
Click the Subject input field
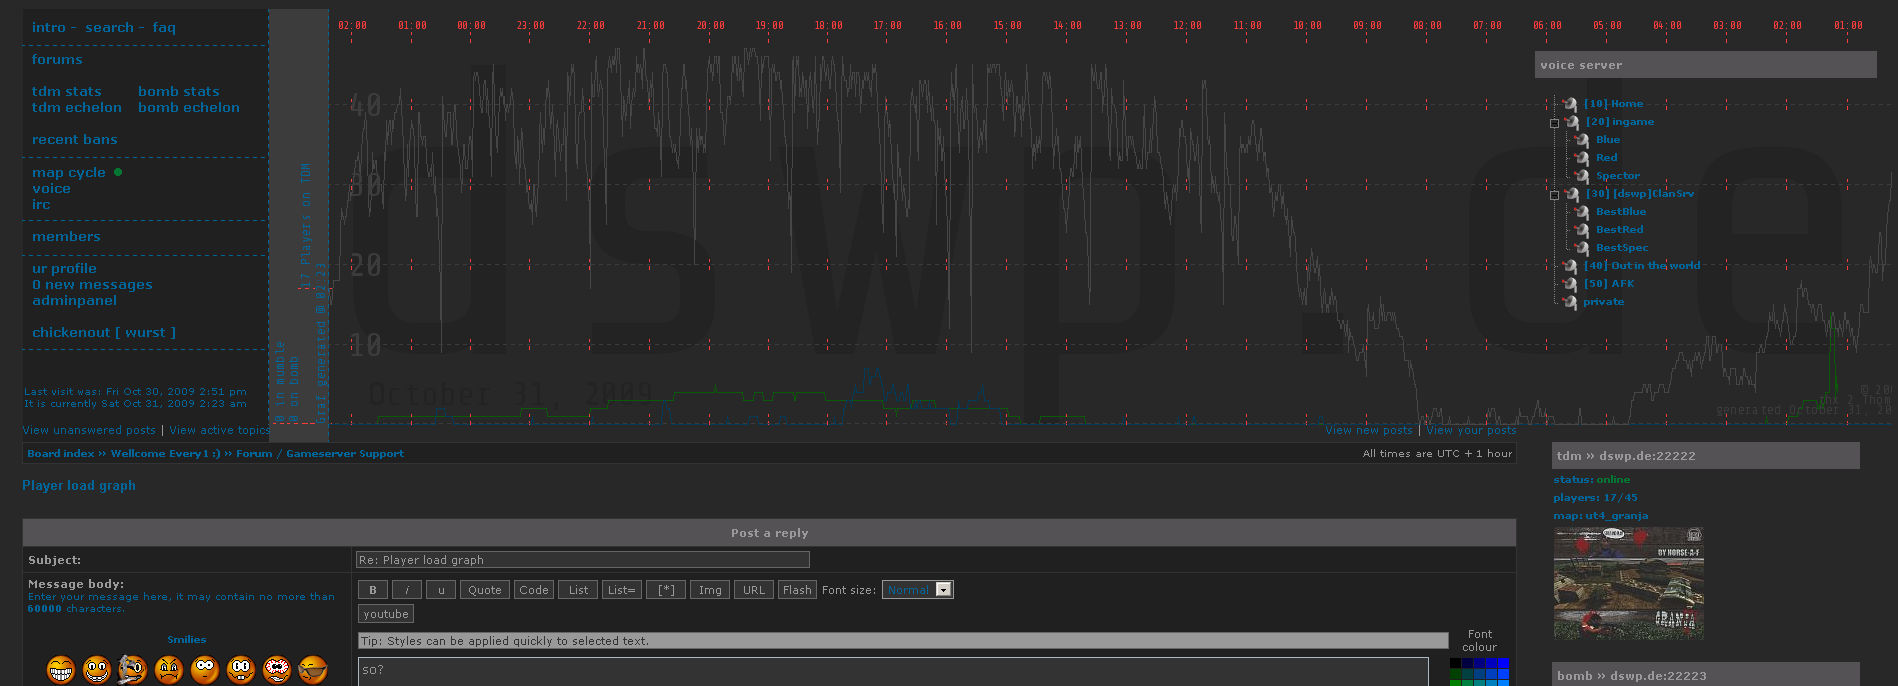click(582, 560)
